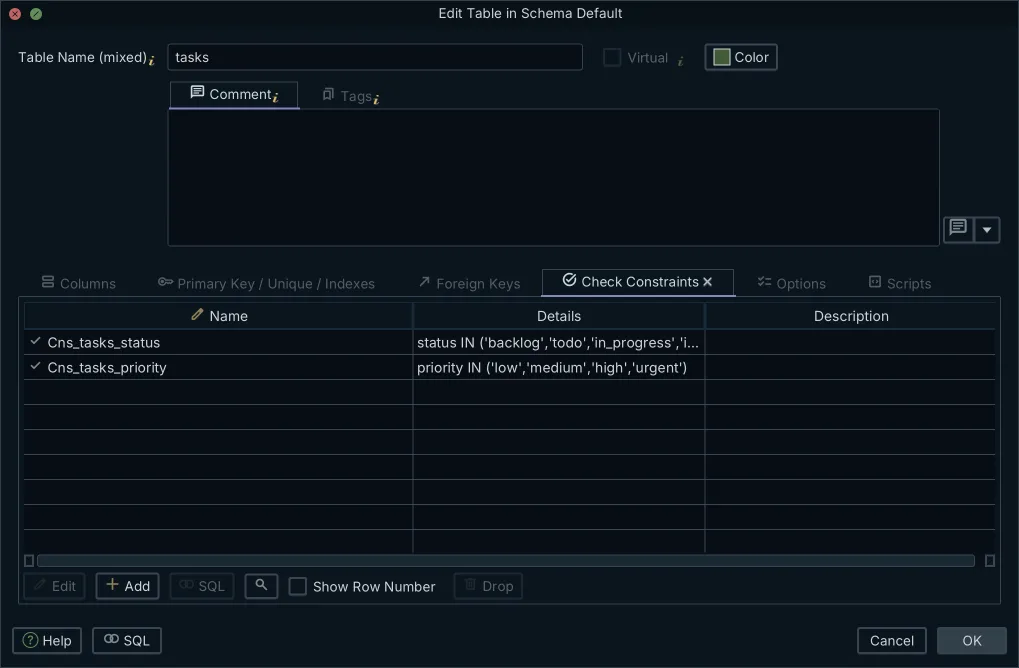Open the Columns tab
This screenshot has width=1019, height=668.
(79, 283)
